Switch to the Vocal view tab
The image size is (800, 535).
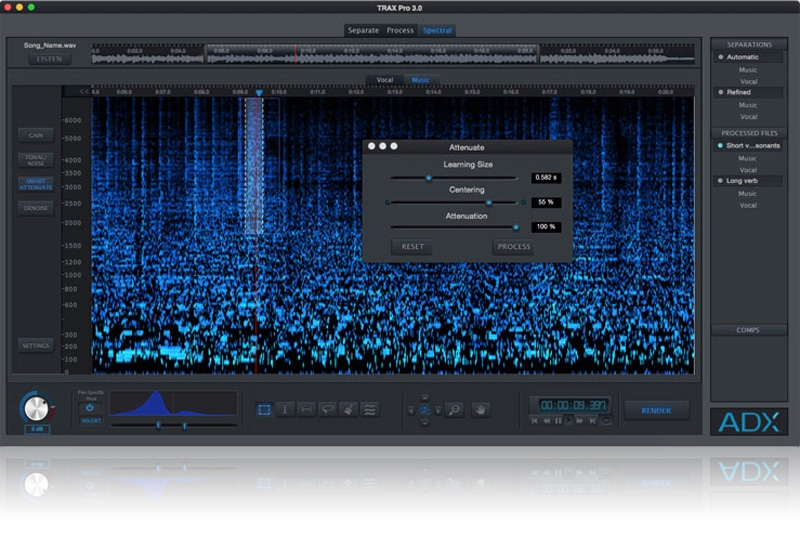(385, 80)
